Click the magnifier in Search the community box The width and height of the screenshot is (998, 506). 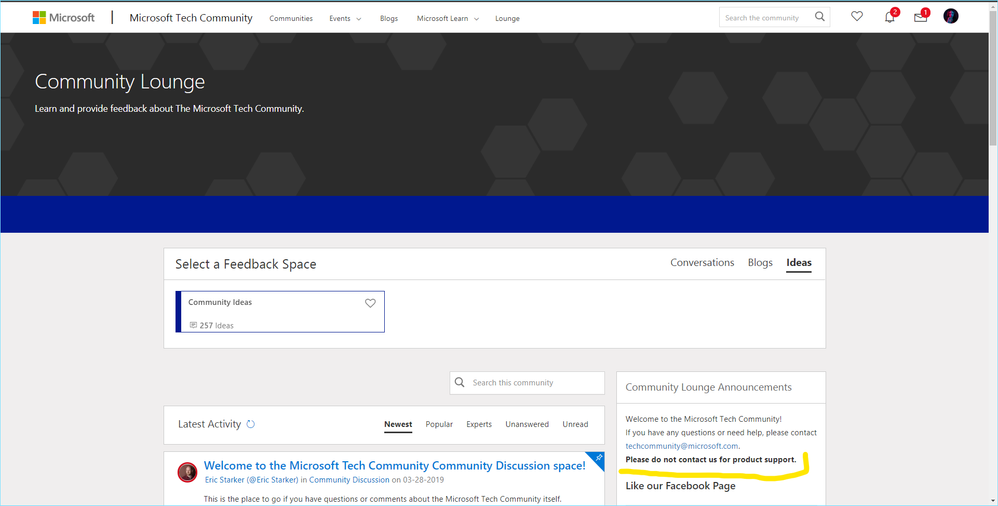820,17
